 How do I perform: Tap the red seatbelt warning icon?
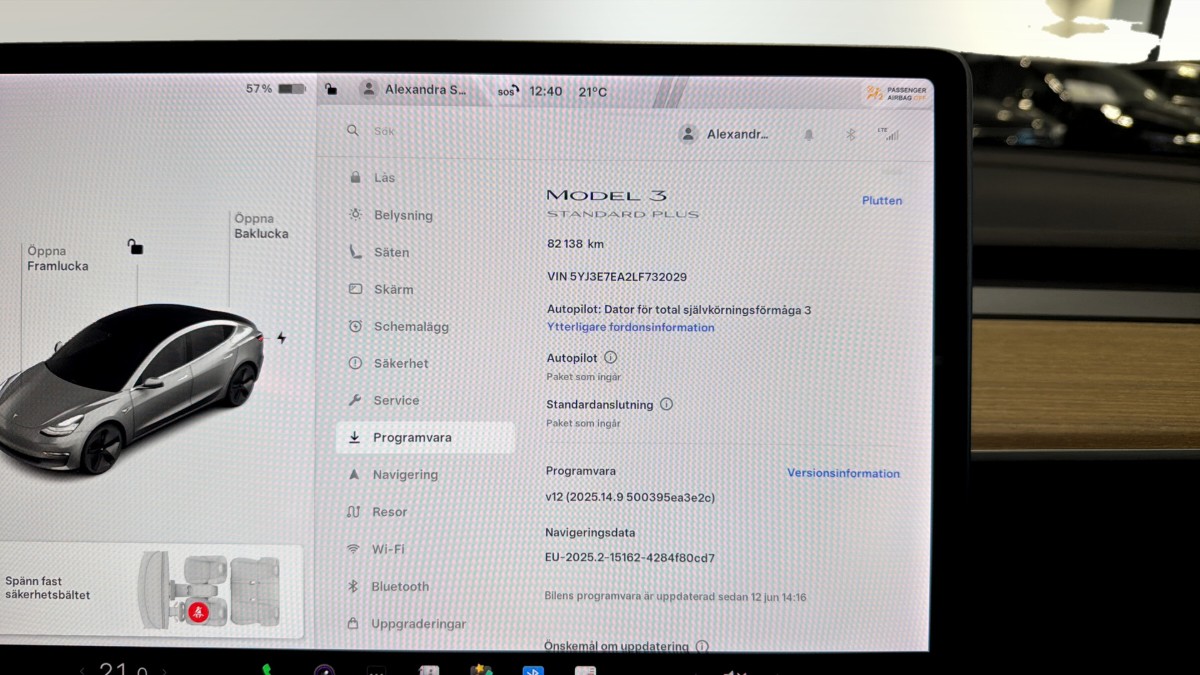[x=198, y=612]
